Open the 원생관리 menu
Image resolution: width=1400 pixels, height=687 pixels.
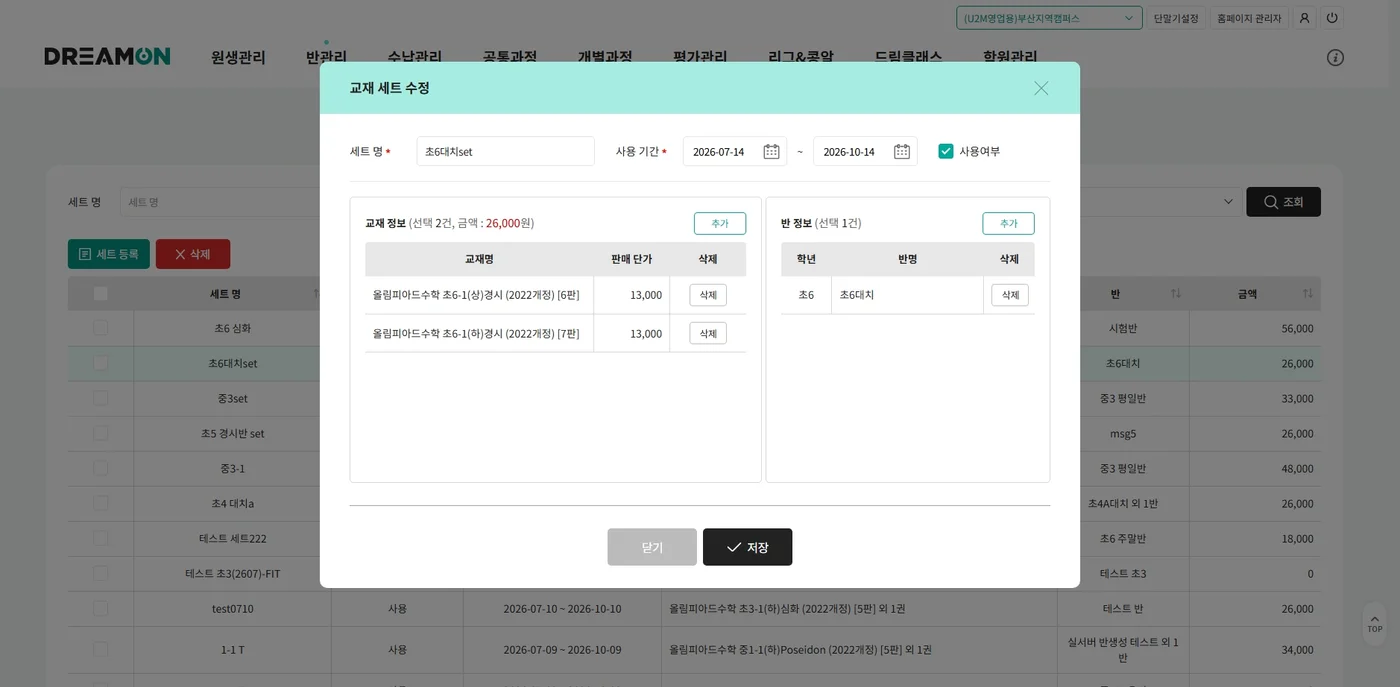click(x=238, y=57)
